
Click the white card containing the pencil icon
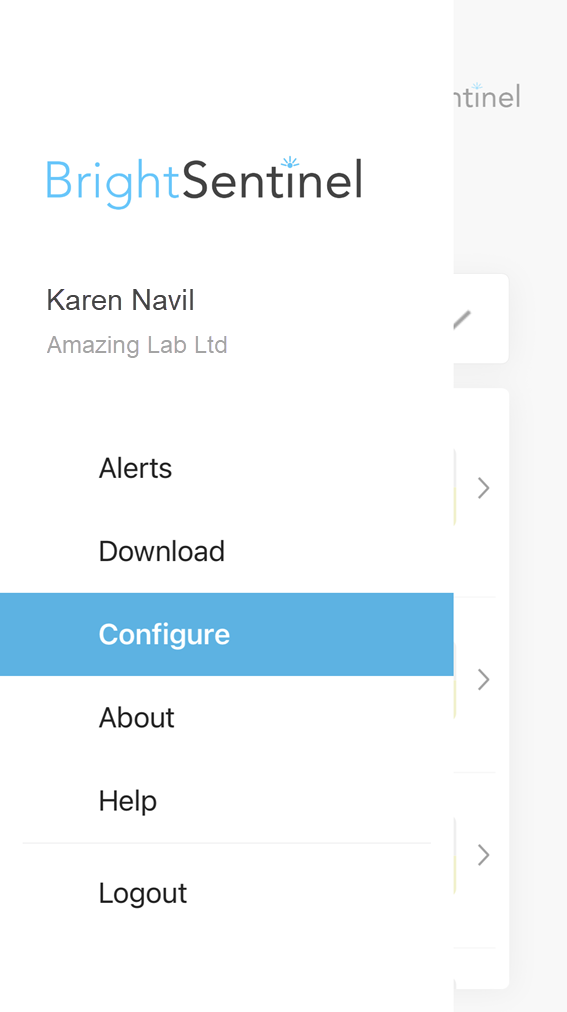(x=481, y=318)
